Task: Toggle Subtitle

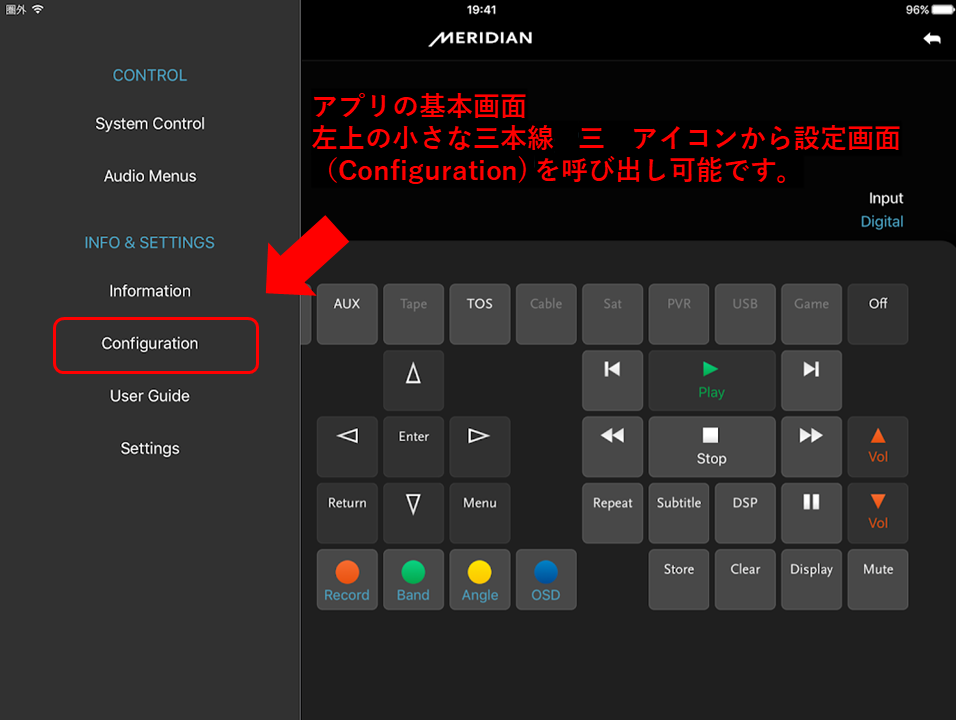Action: [679, 513]
